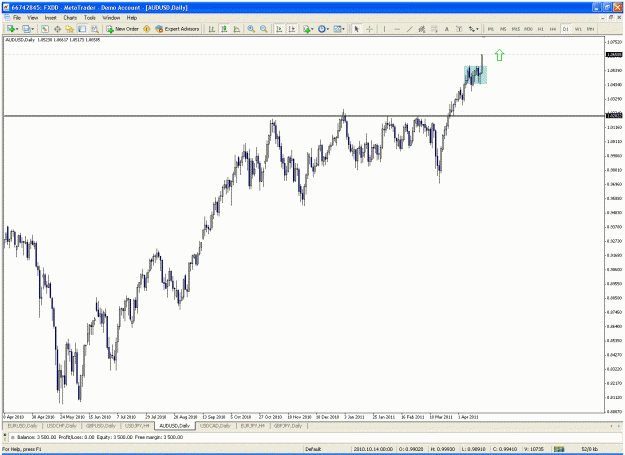This screenshot has width=625, height=455.
Task: Open the Strategy Tester magnifier icon
Action: (94, 29)
